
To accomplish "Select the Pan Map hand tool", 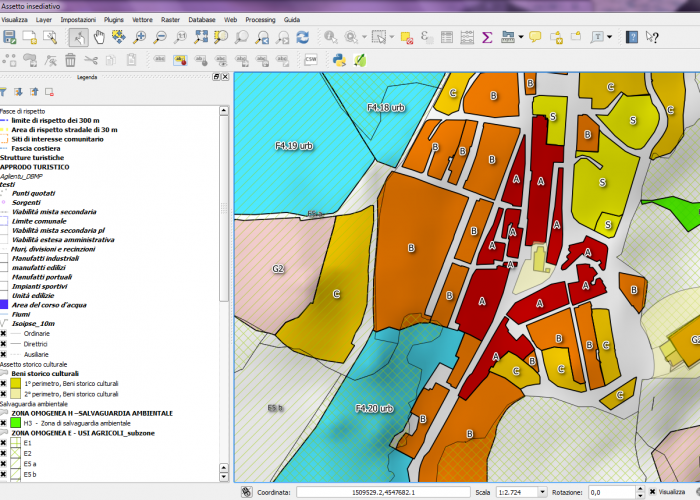I will [x=99, y=37].
